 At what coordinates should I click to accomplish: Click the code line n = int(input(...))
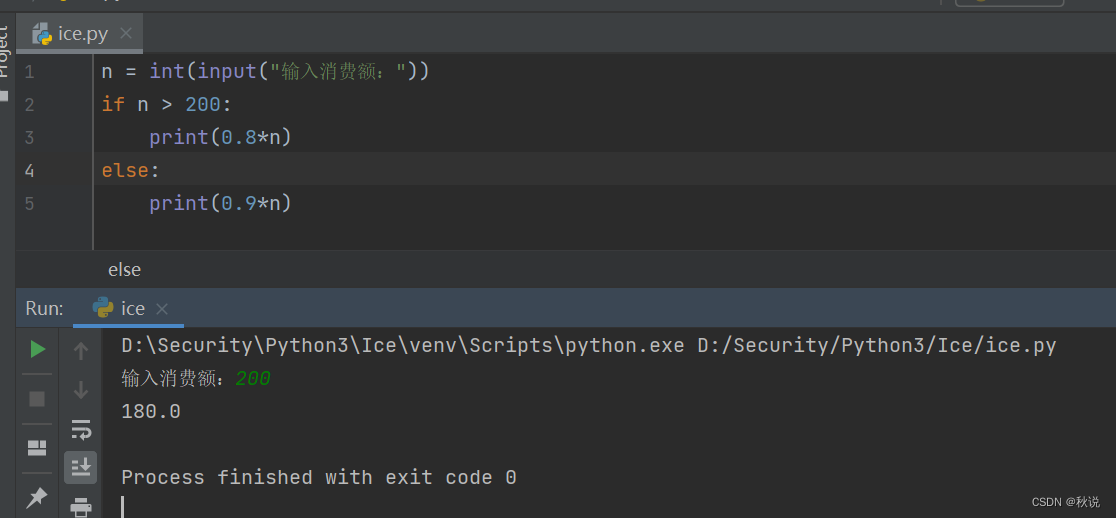pos(265,71)
